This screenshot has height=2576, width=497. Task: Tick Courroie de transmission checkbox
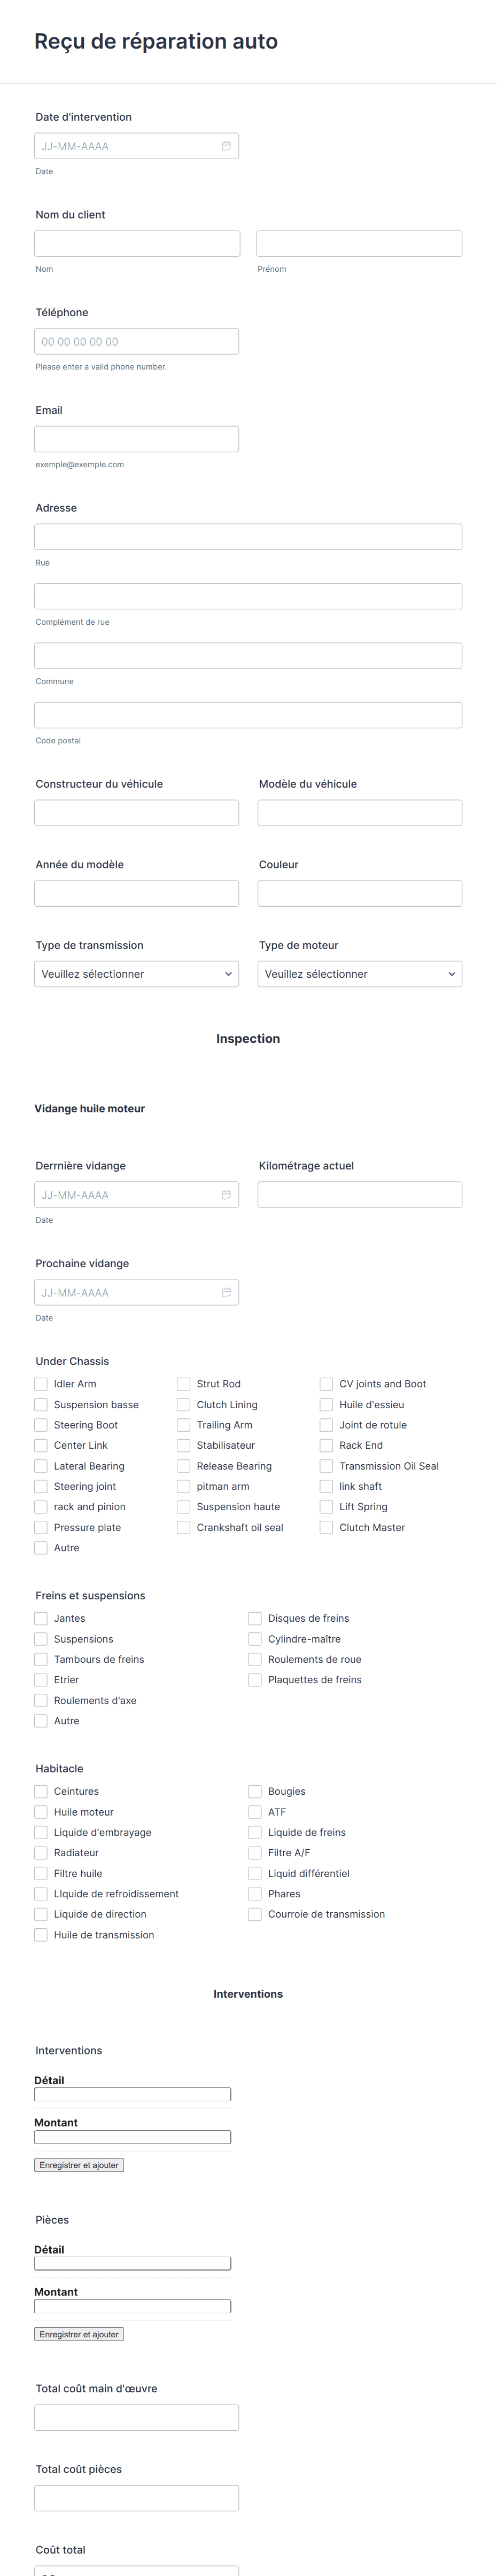(255, 1914)
